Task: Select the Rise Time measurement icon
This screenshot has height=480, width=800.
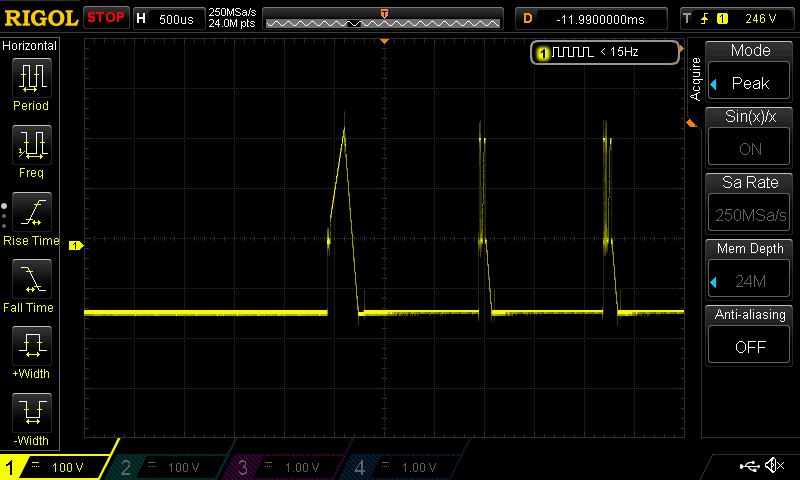Action: point(32,212)
